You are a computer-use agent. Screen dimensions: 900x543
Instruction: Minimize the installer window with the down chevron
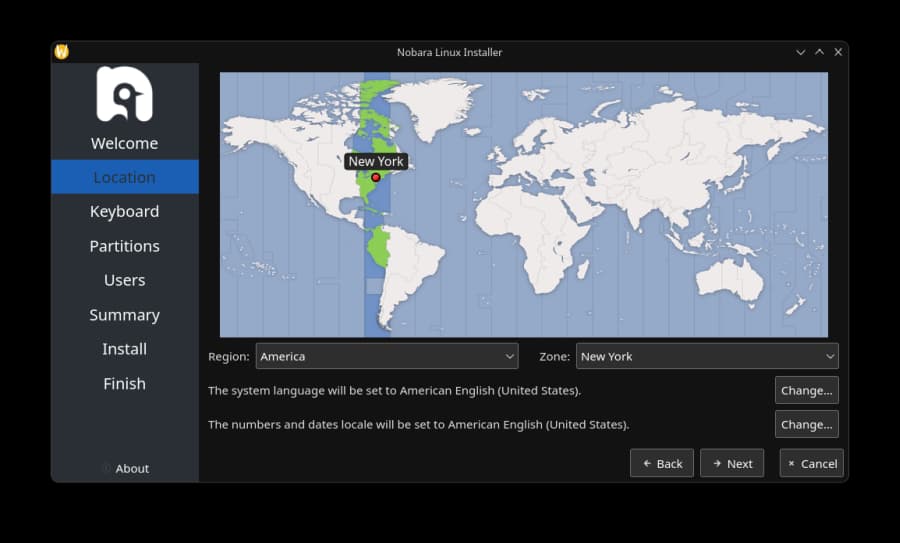point(800,52)
